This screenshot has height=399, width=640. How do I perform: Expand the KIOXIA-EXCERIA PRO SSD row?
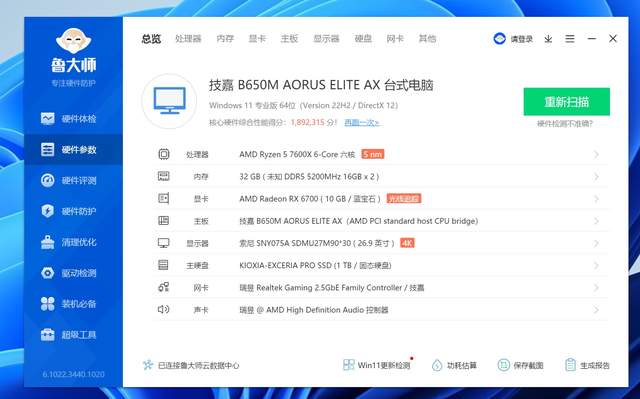(380, 266)
